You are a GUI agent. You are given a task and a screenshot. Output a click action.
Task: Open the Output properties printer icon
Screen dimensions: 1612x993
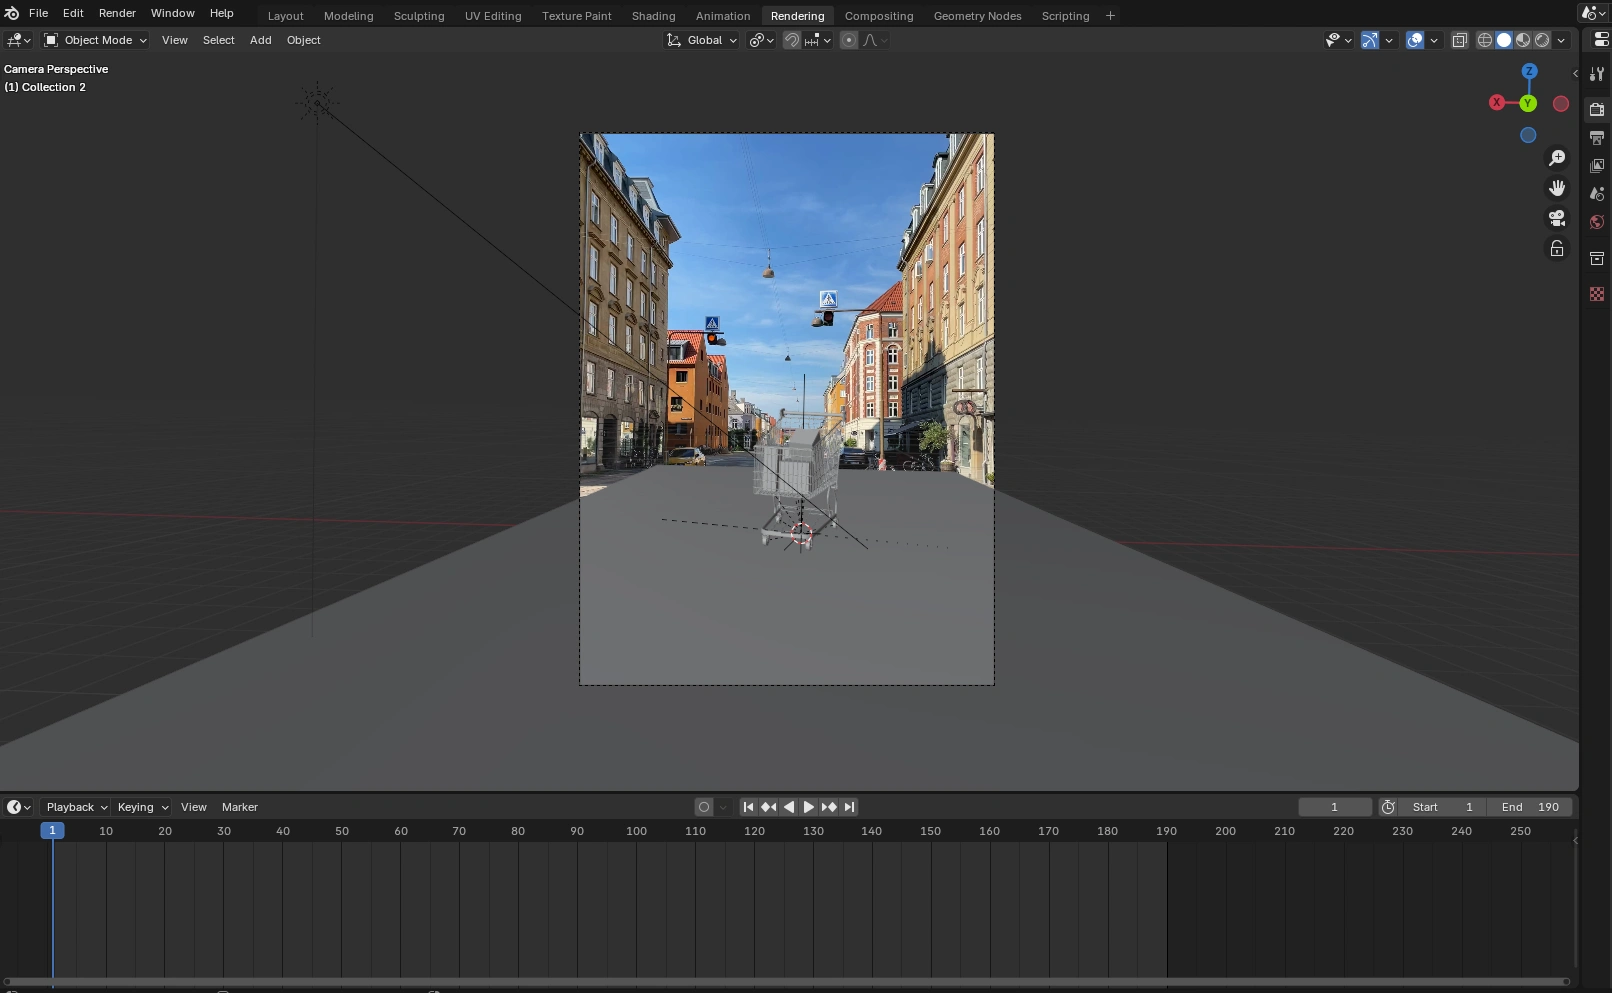coord(1597,138)
